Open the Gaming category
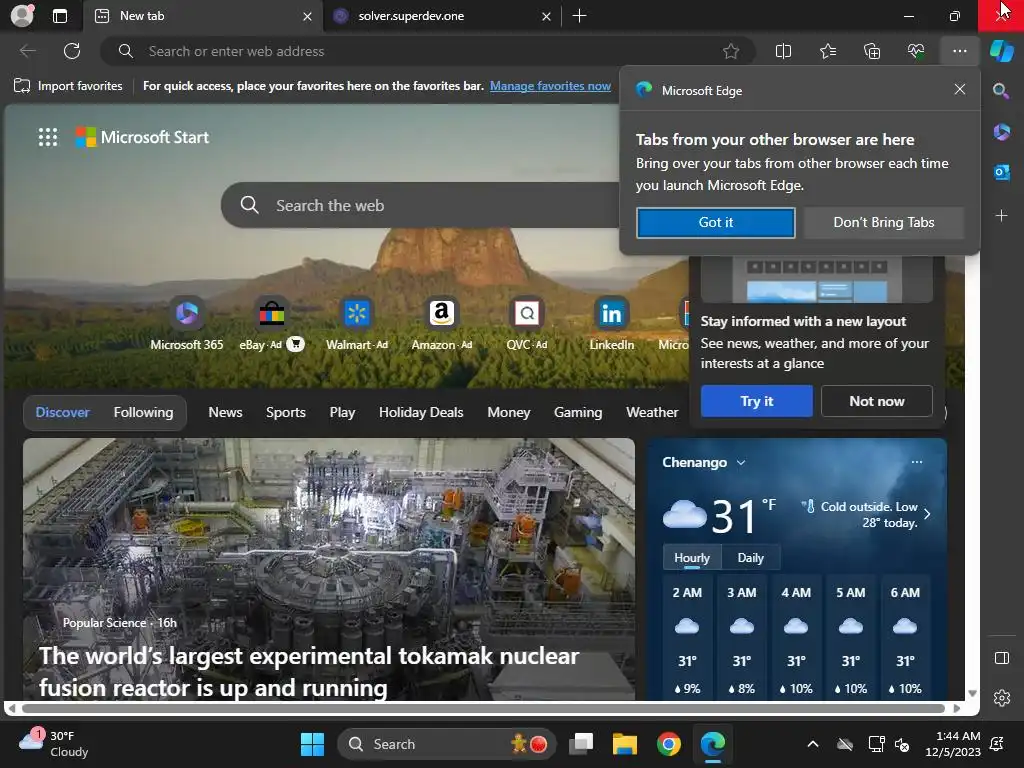 pyautogui.click(x=578, y=412)
